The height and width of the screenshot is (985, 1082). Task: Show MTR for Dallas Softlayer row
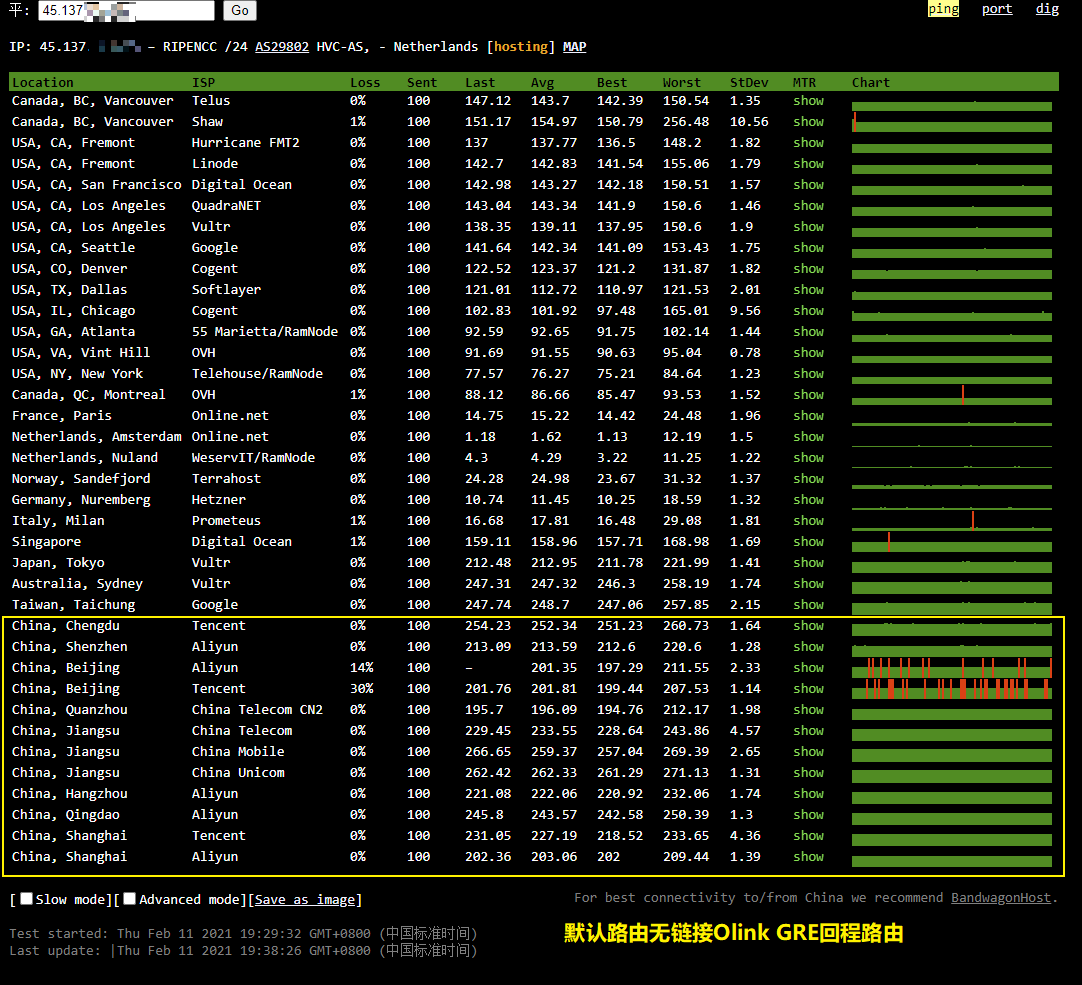pyautogui.click(x=808, y=289)
